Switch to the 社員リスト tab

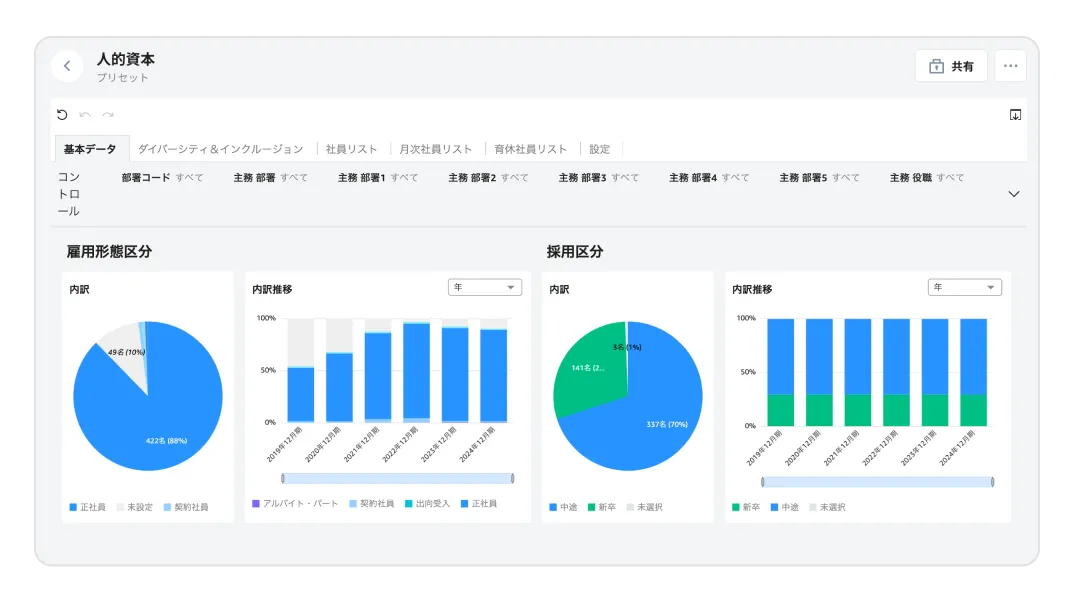[352, 147]
